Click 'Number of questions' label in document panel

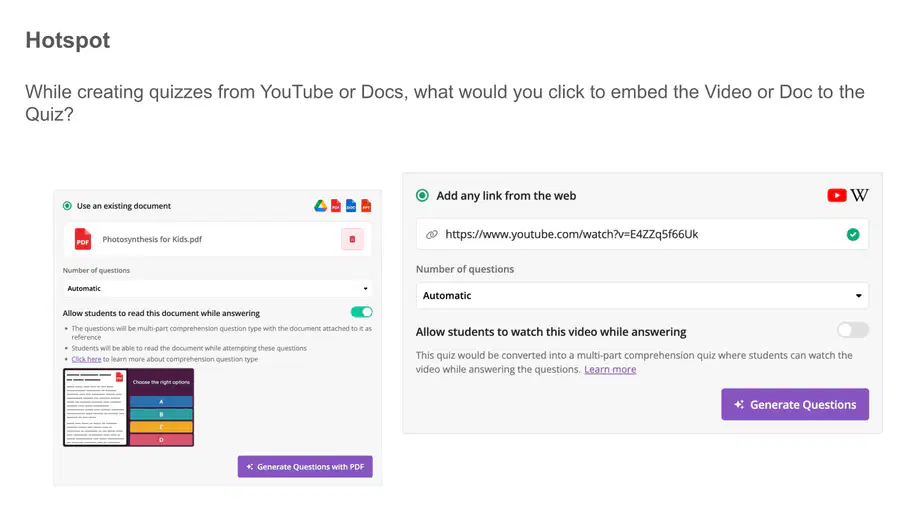tap(96, 270)
